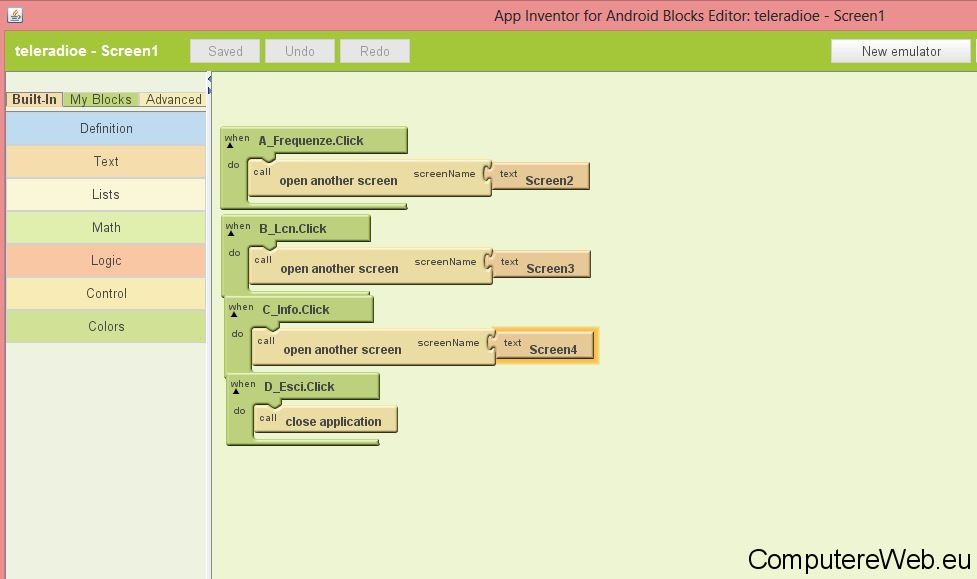
Task: Collapse the D_Esci.Click block triangle
Action: [236, 392]
